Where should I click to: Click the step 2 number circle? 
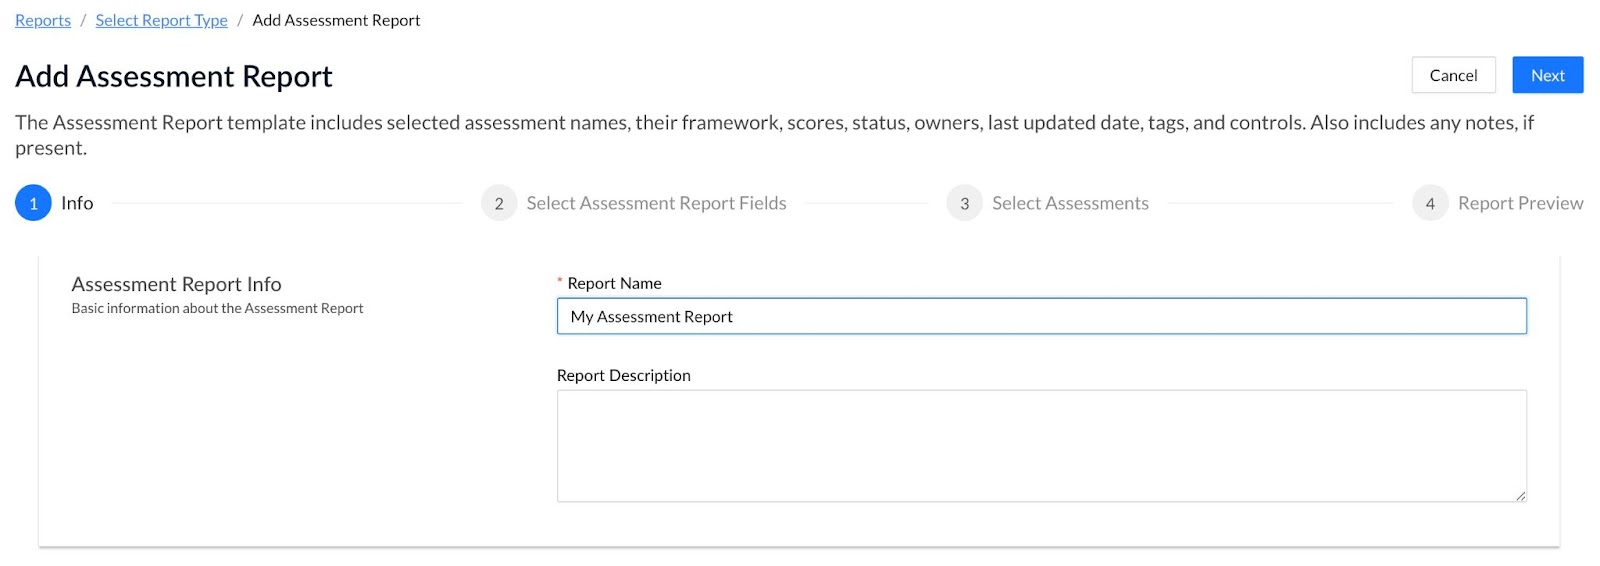point(499,203)
